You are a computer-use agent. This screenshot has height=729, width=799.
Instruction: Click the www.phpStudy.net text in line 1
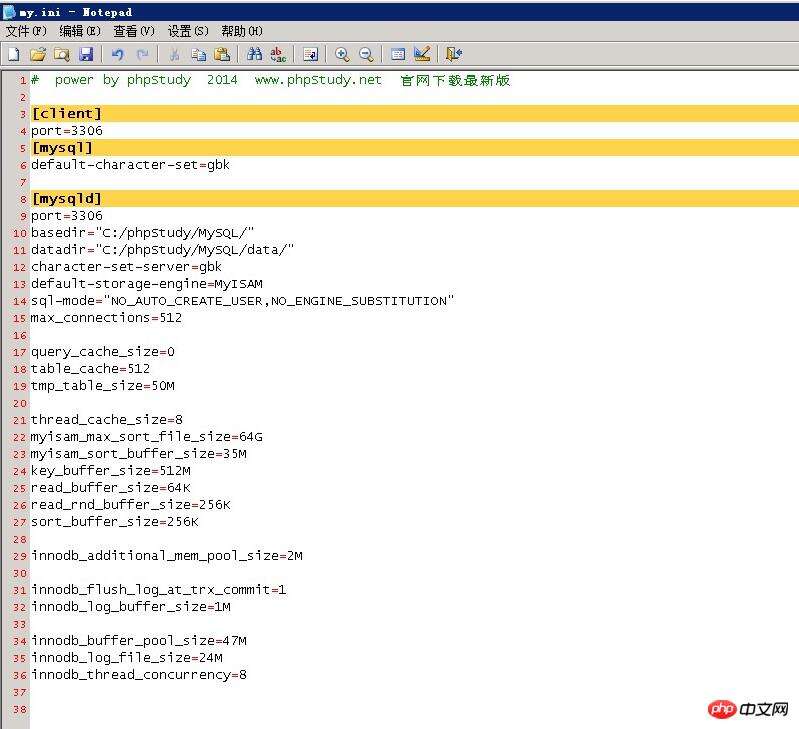318,80
